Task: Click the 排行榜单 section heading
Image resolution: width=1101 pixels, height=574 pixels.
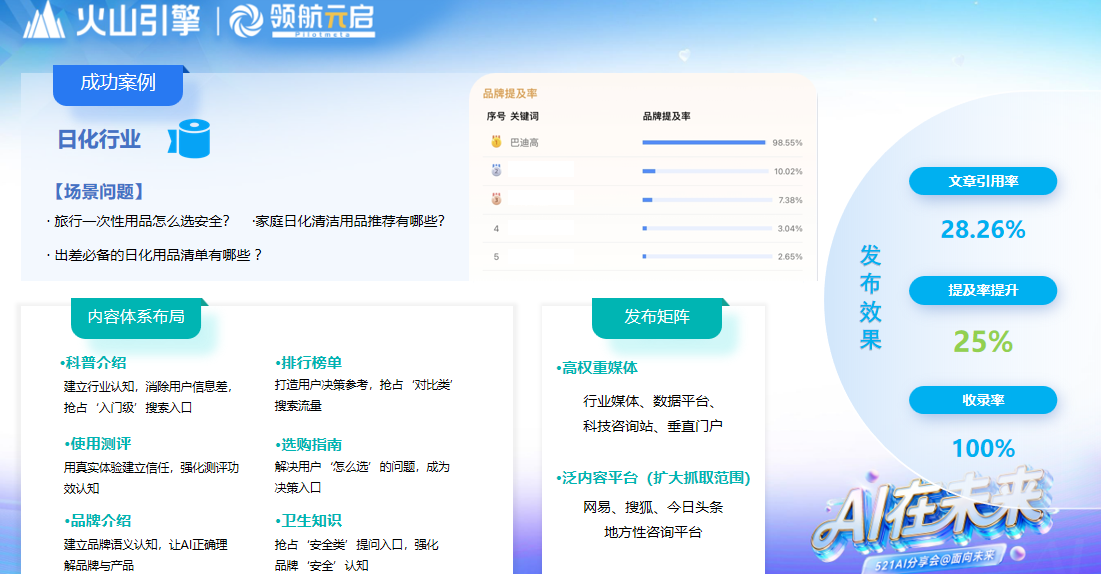Action: [x=308, y=363]
